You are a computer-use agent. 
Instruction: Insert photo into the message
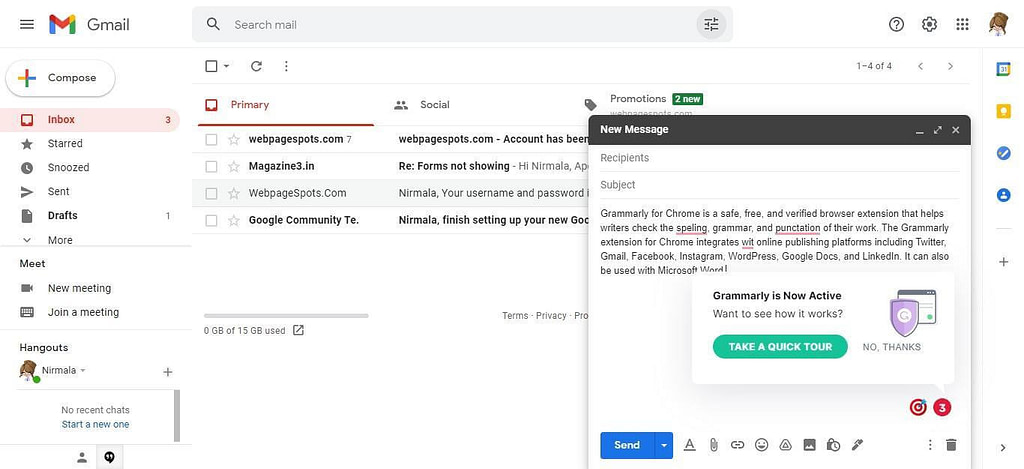[x=809, y=445]
